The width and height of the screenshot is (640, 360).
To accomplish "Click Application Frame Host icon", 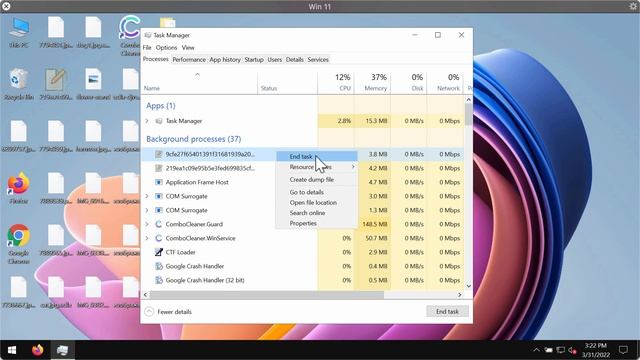I will click(159, 182).
